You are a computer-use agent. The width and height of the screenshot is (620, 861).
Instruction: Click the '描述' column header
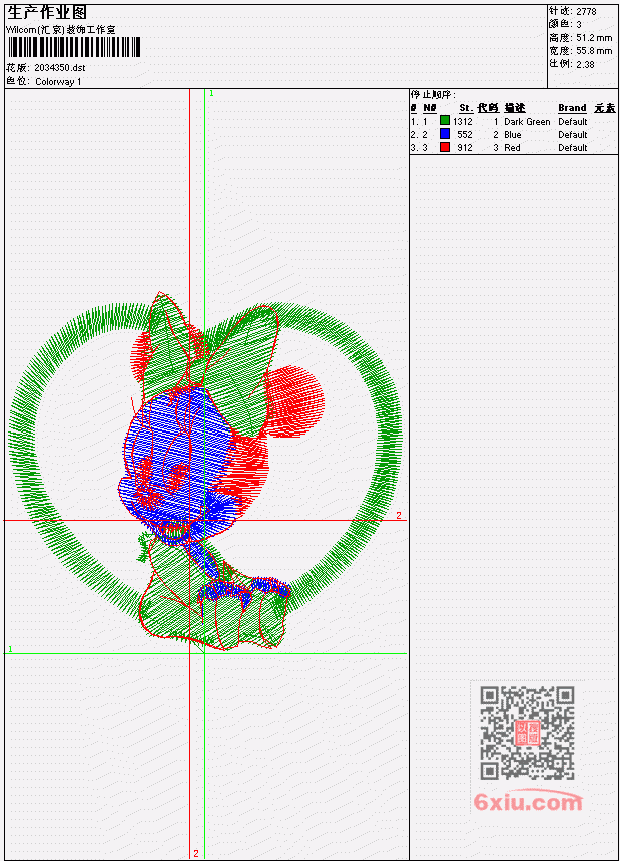(515, 108)
